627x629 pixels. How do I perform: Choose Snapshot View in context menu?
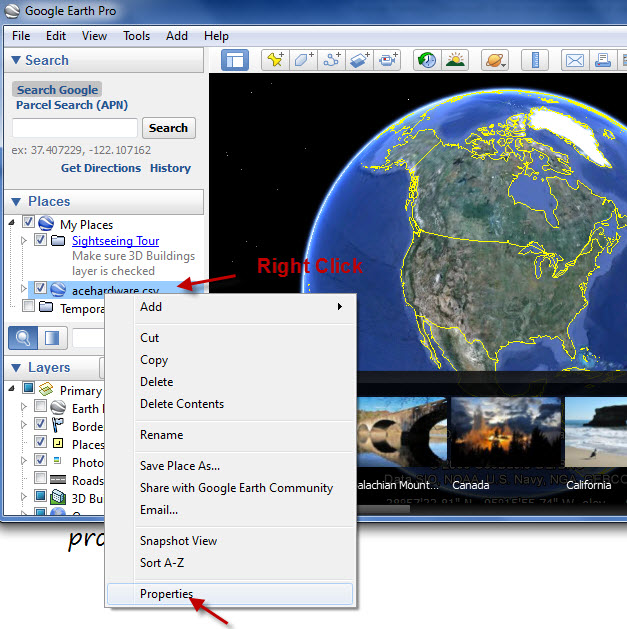[x=231, y=541]
